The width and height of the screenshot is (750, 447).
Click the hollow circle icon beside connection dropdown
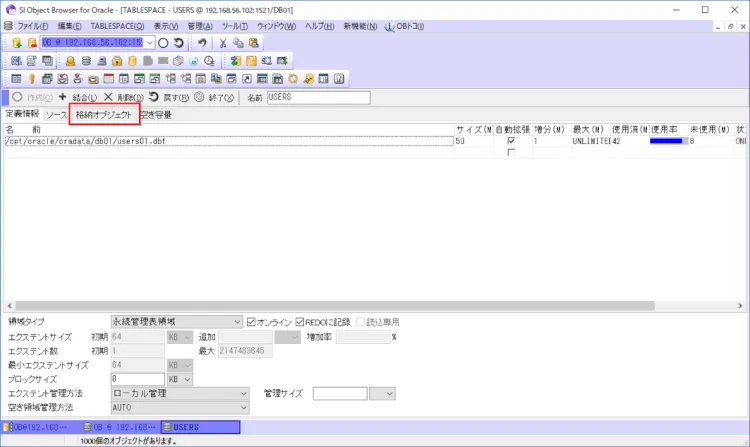163,43
